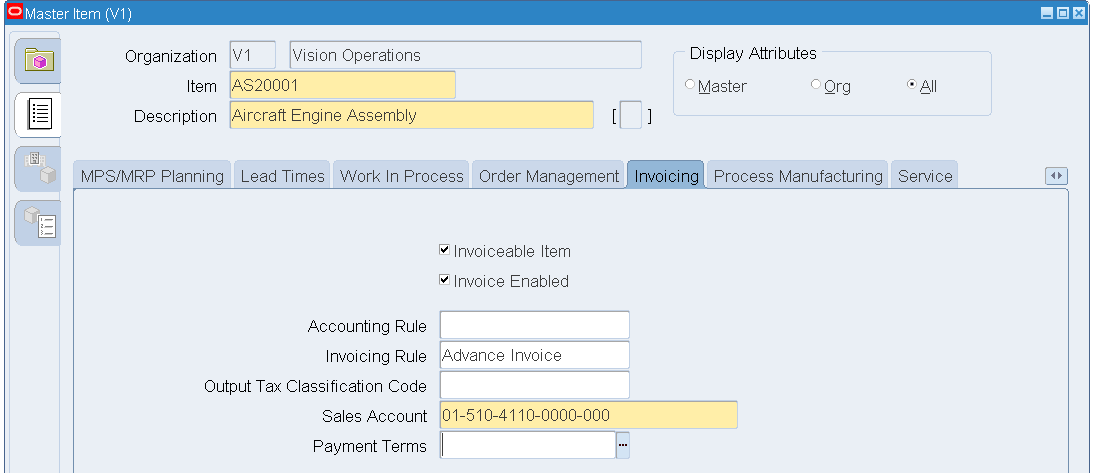Image resolution: width=1094 pixels, height=473 pixels.
Task: Toggle the Invoice Enabled checkbox
Action: click(x=444, y=280)
